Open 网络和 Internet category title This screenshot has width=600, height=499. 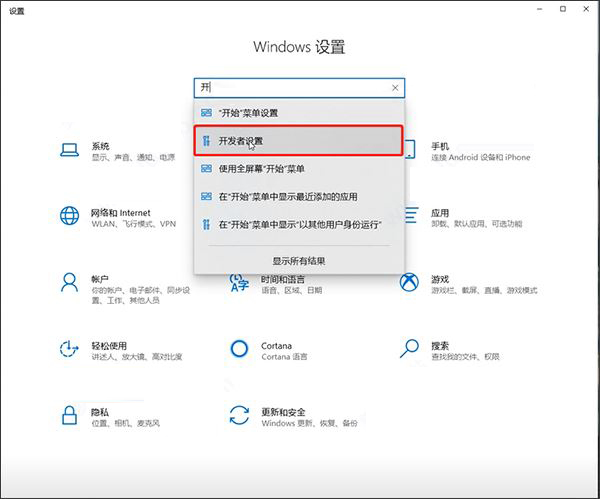pos(121,213)
